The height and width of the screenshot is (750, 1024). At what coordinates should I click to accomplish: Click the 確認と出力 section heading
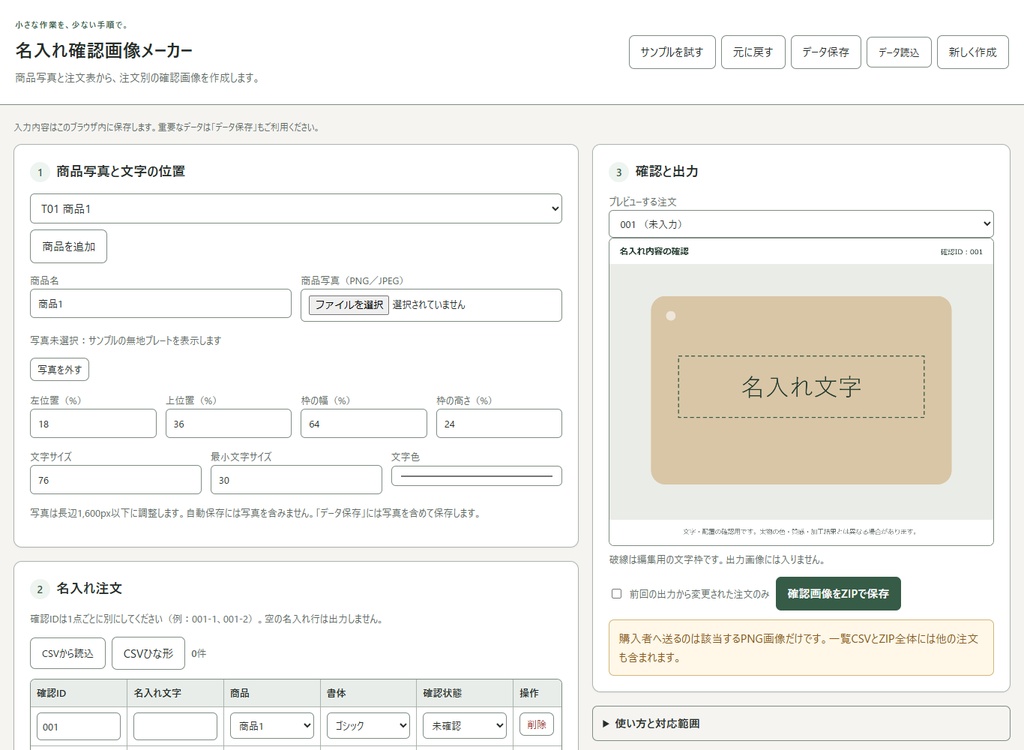[x=667, y=171]
